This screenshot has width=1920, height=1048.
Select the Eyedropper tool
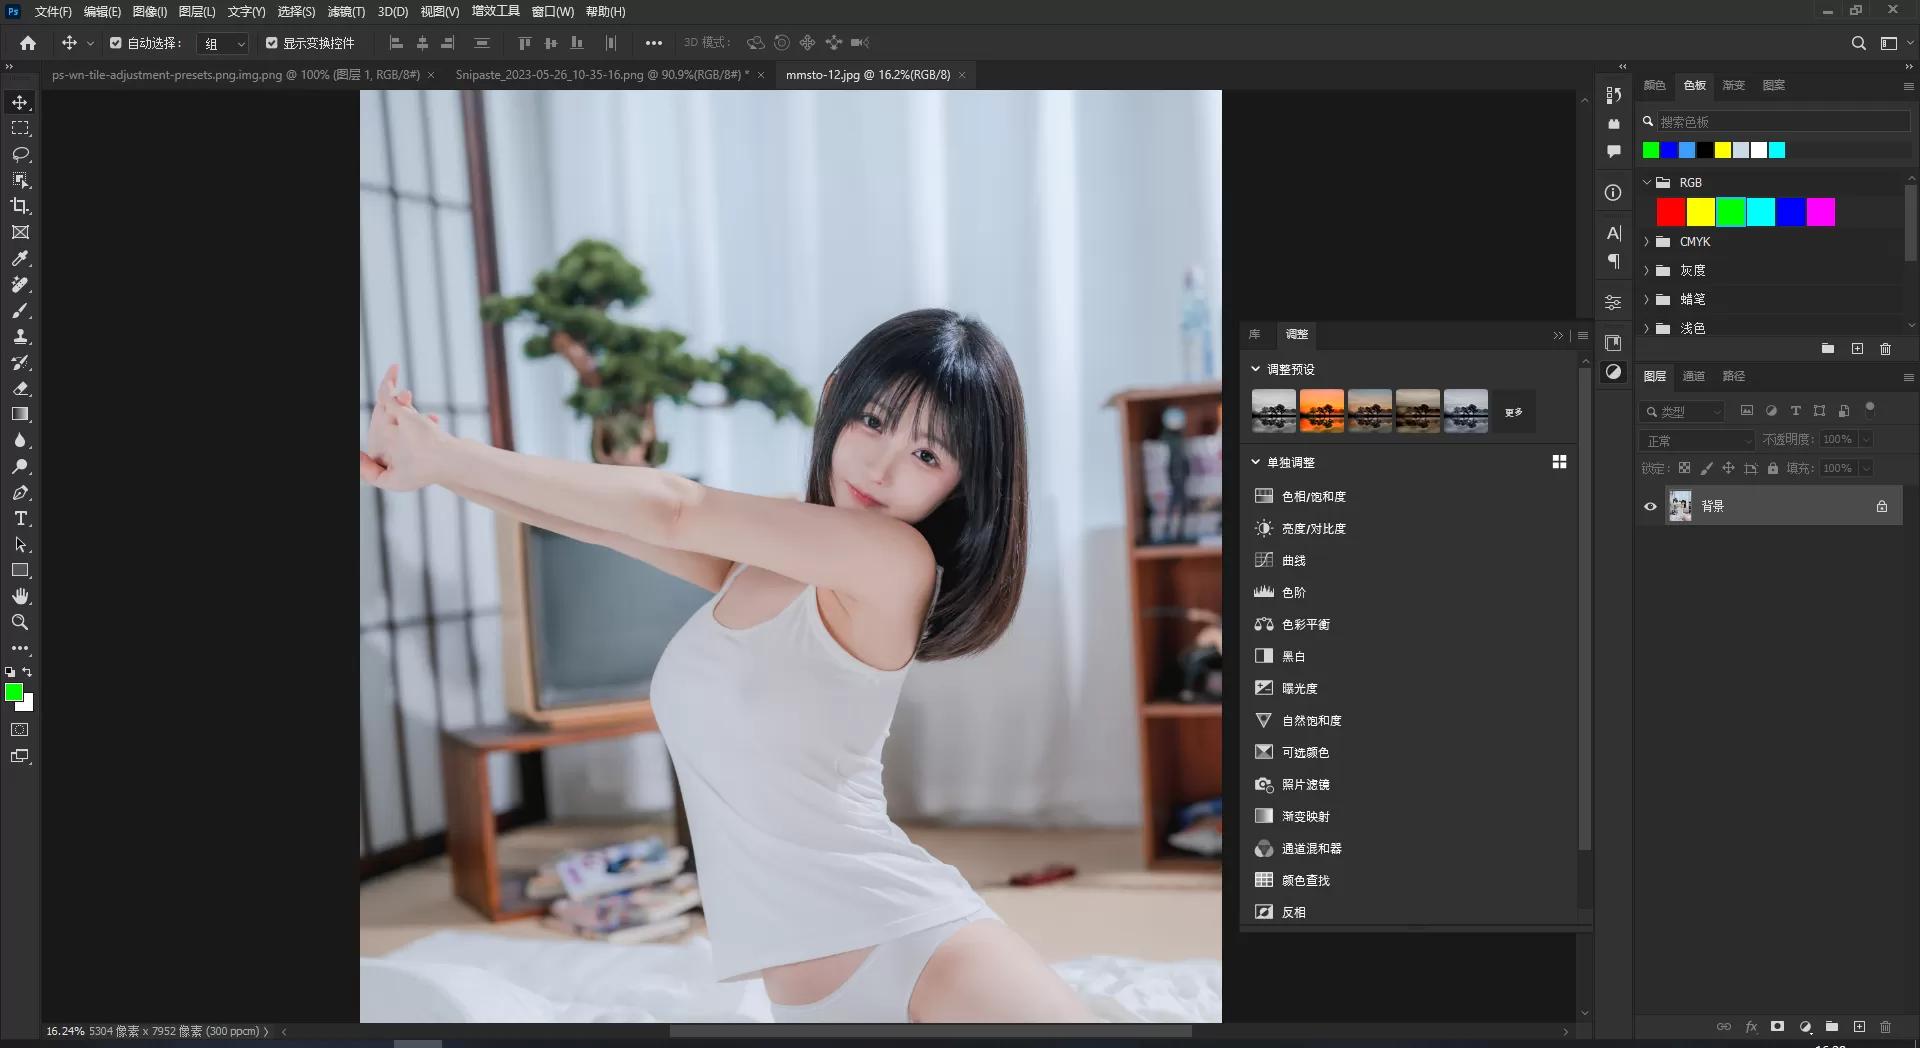tap(20, 258)
